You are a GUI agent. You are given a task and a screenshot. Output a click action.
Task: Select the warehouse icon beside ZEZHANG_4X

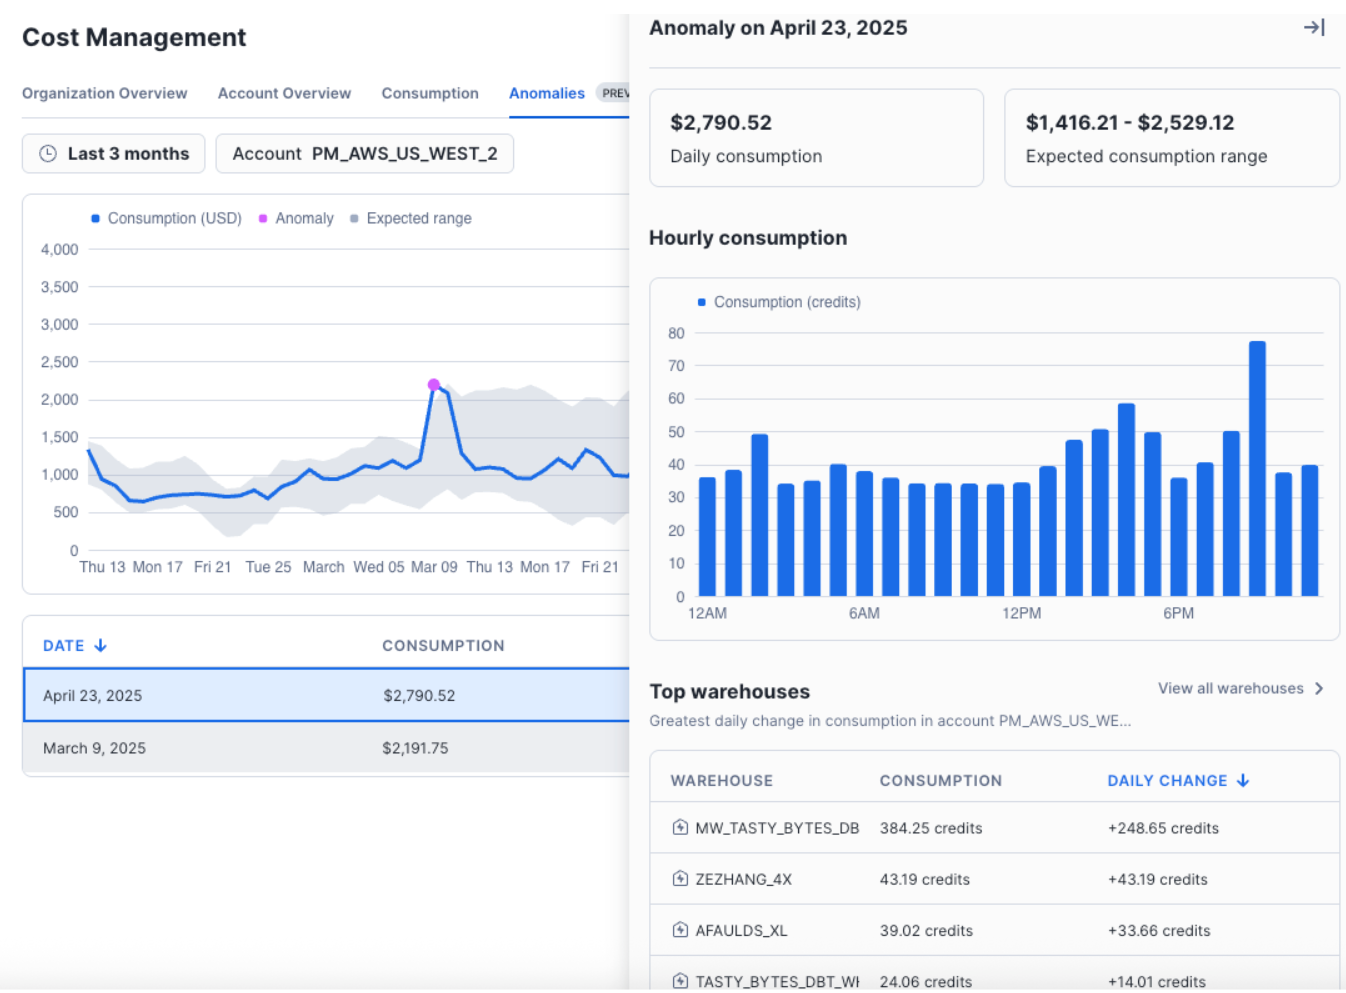coord(679,879)
